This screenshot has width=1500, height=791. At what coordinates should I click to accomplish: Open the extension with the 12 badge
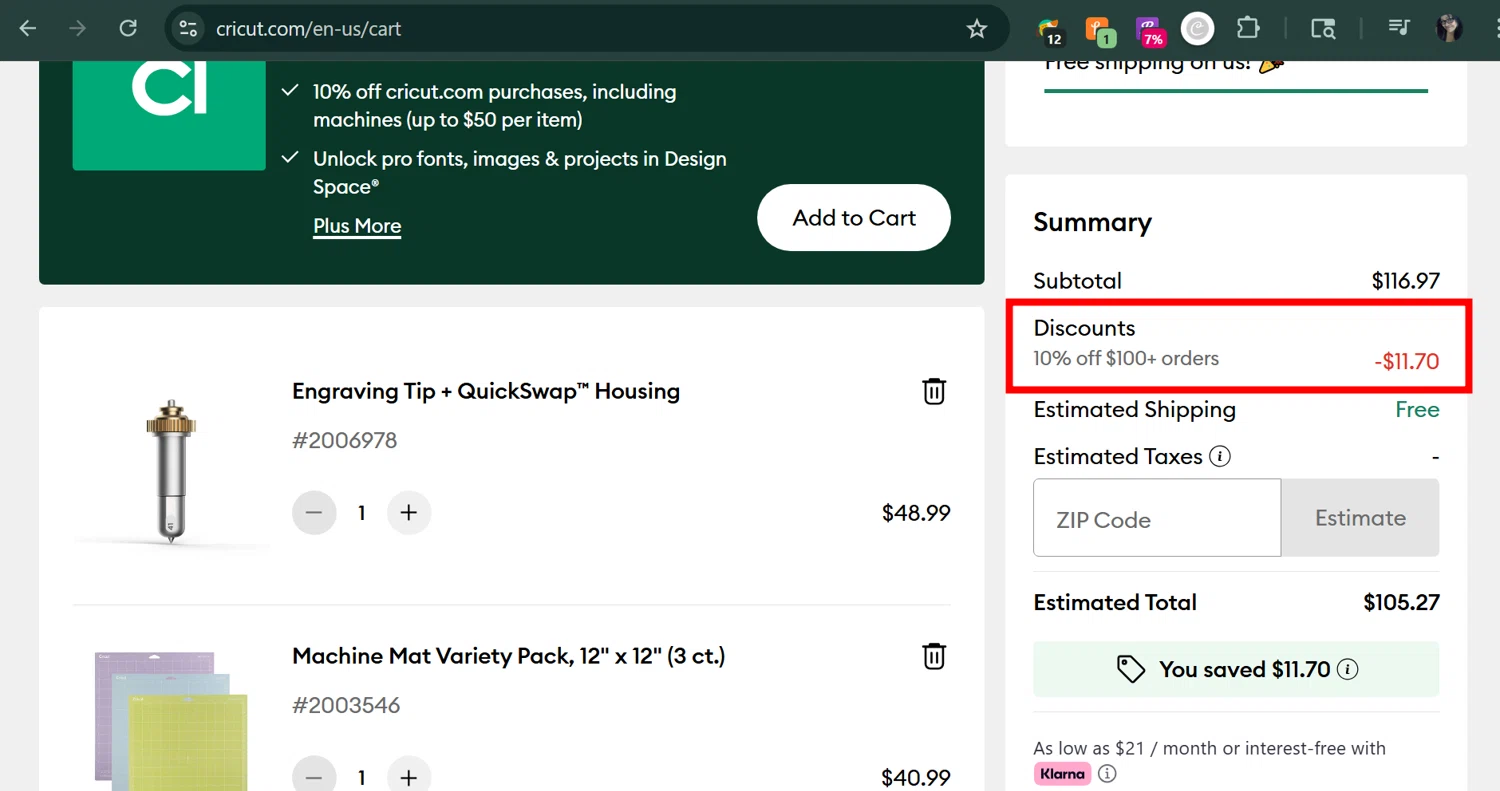(1049, 30)
